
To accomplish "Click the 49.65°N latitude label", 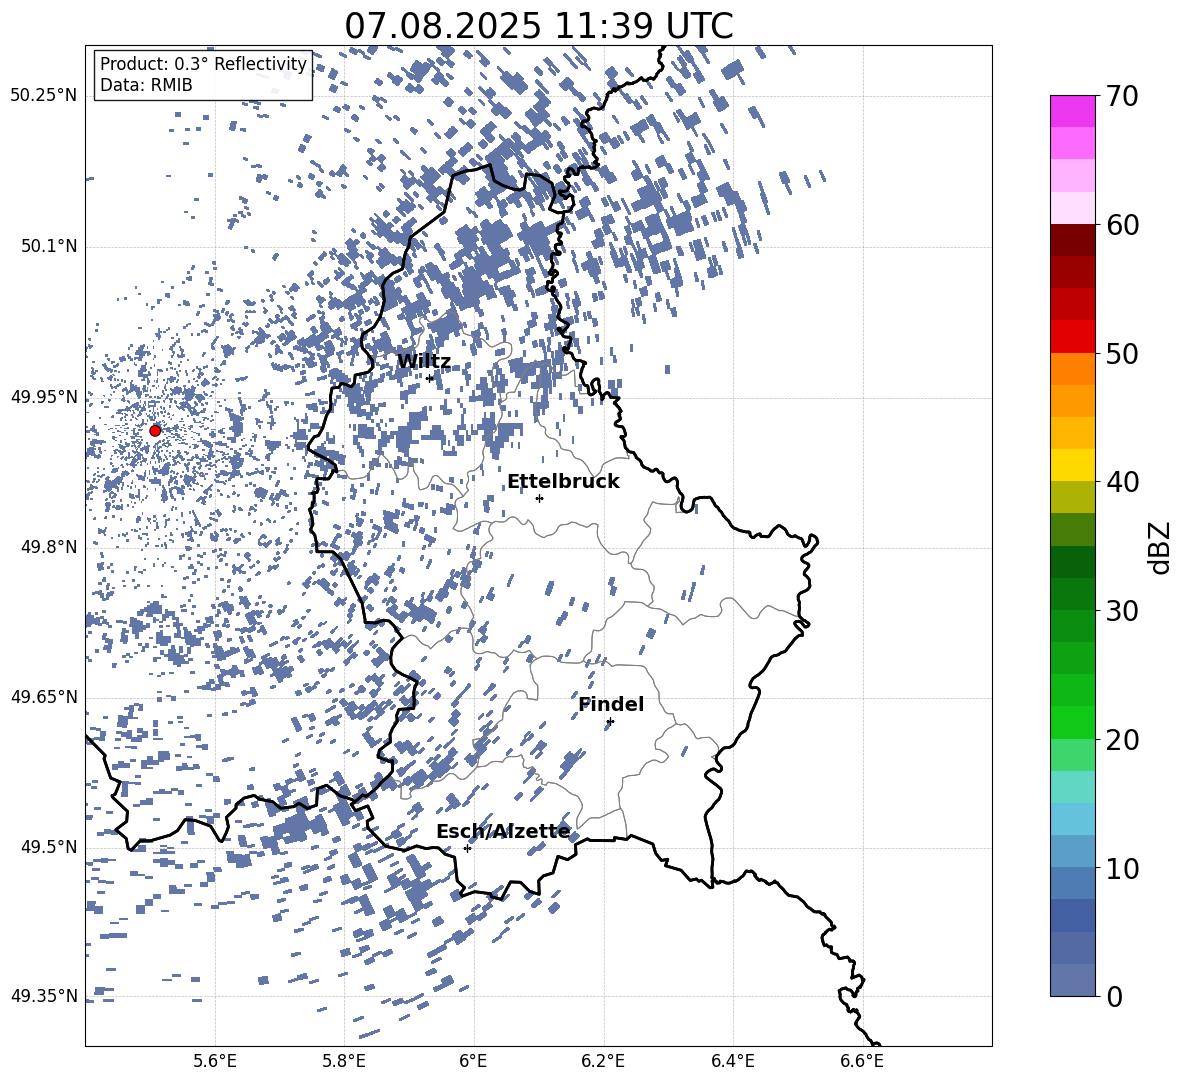I will click(x=44, y=697).
